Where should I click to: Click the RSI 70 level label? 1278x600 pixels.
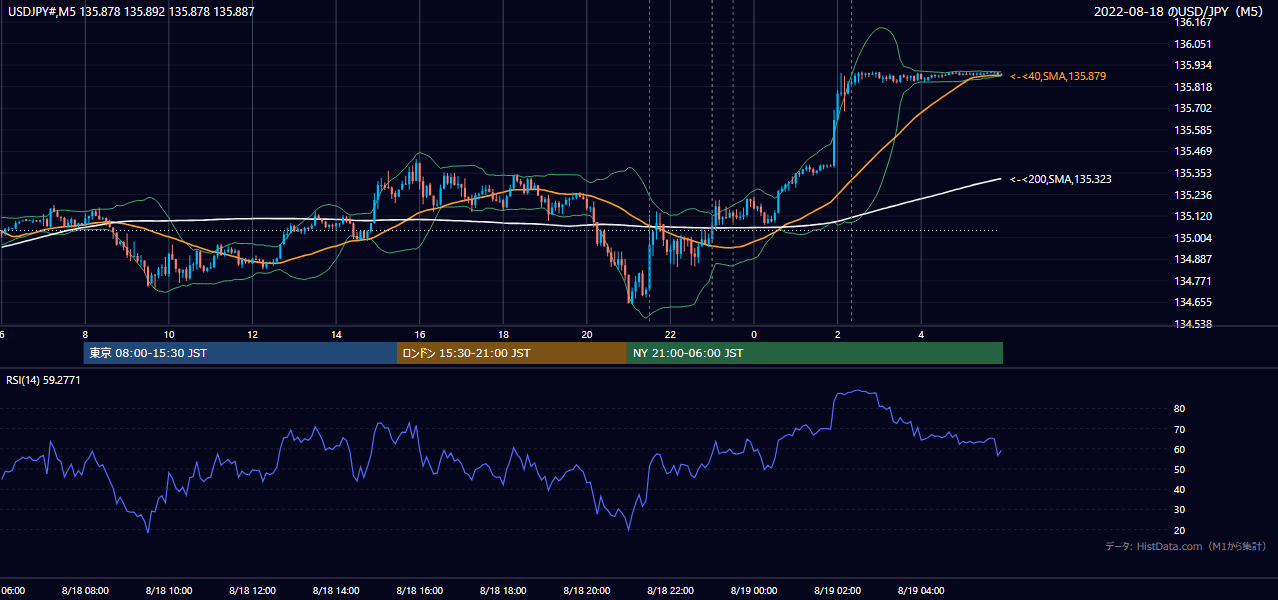(1179, 429)
